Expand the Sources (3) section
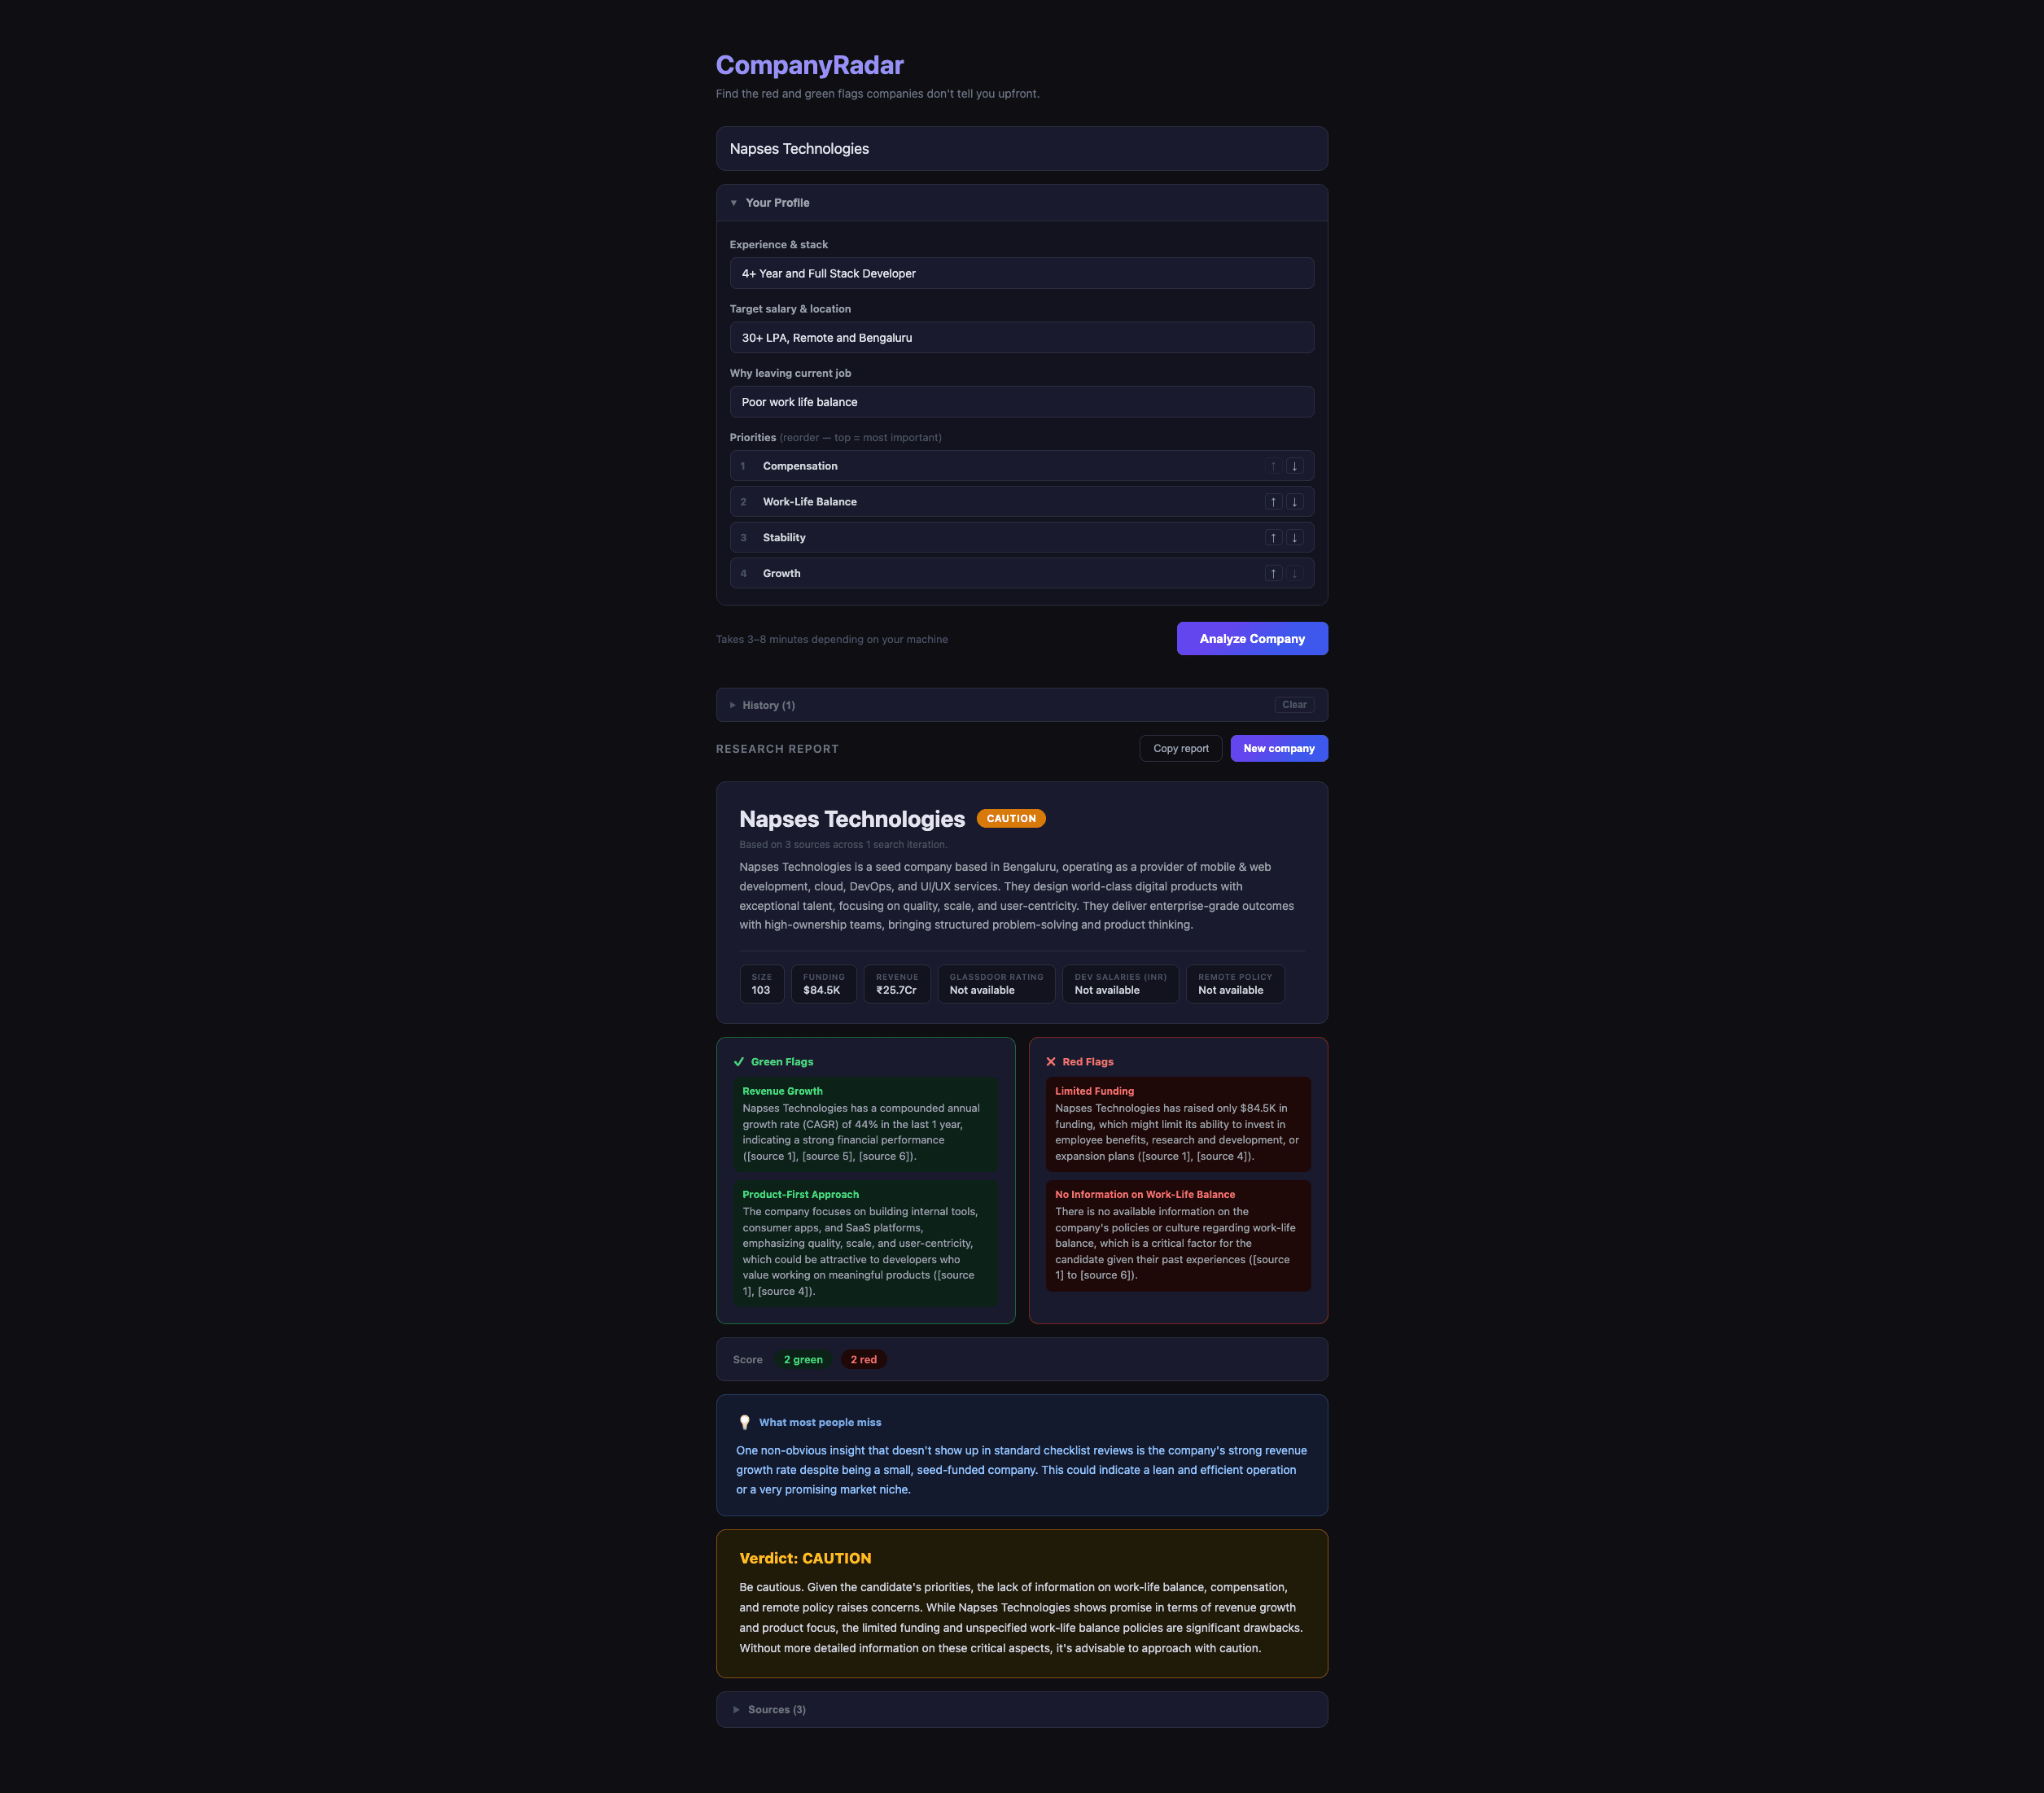This screenshot has width=2044, height=1793. coord(1022,1710)
